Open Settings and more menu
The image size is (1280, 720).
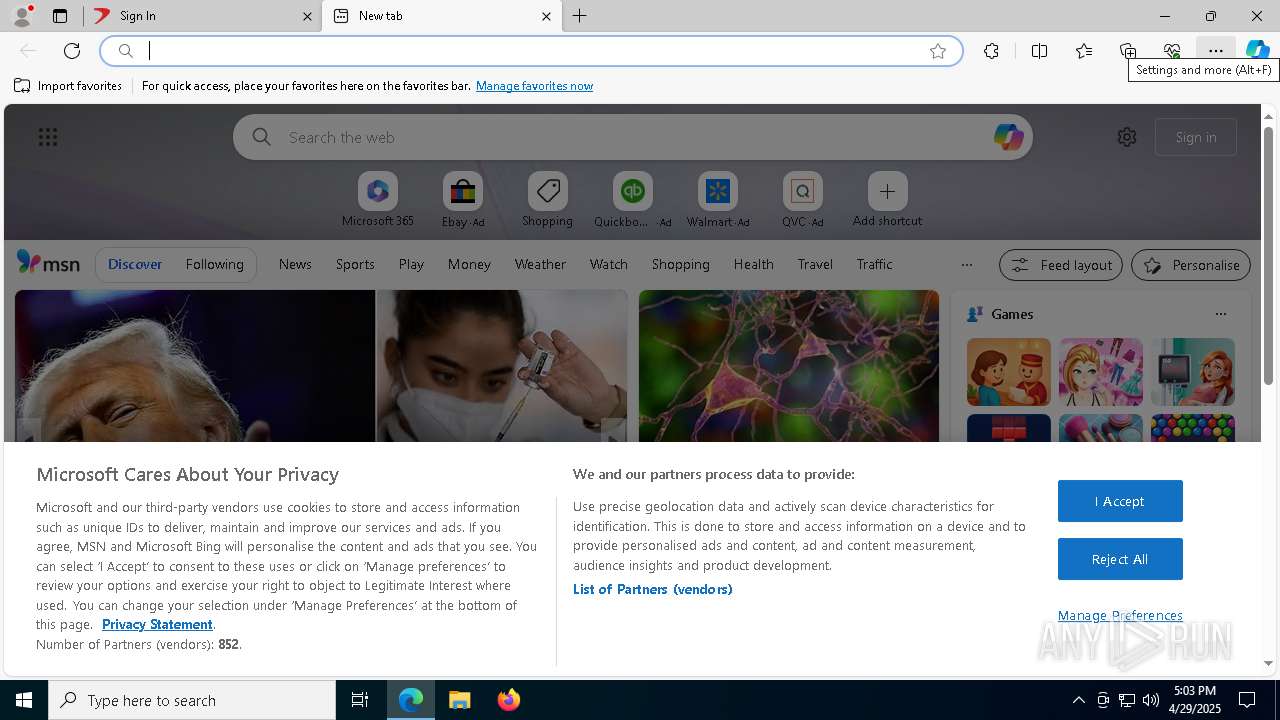pos(1216,51)
